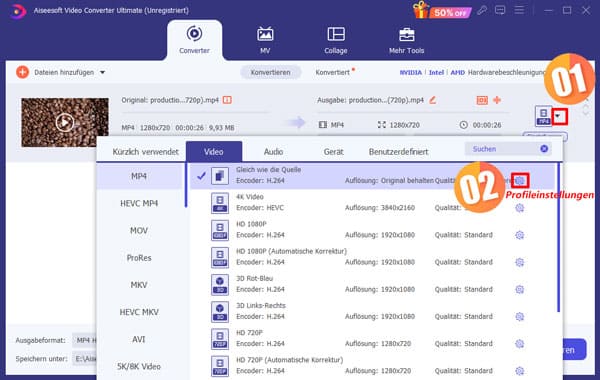
Task: Choose Gleich wie die Quelle profile
Action: pyautogui.click(x=372, y=176)
